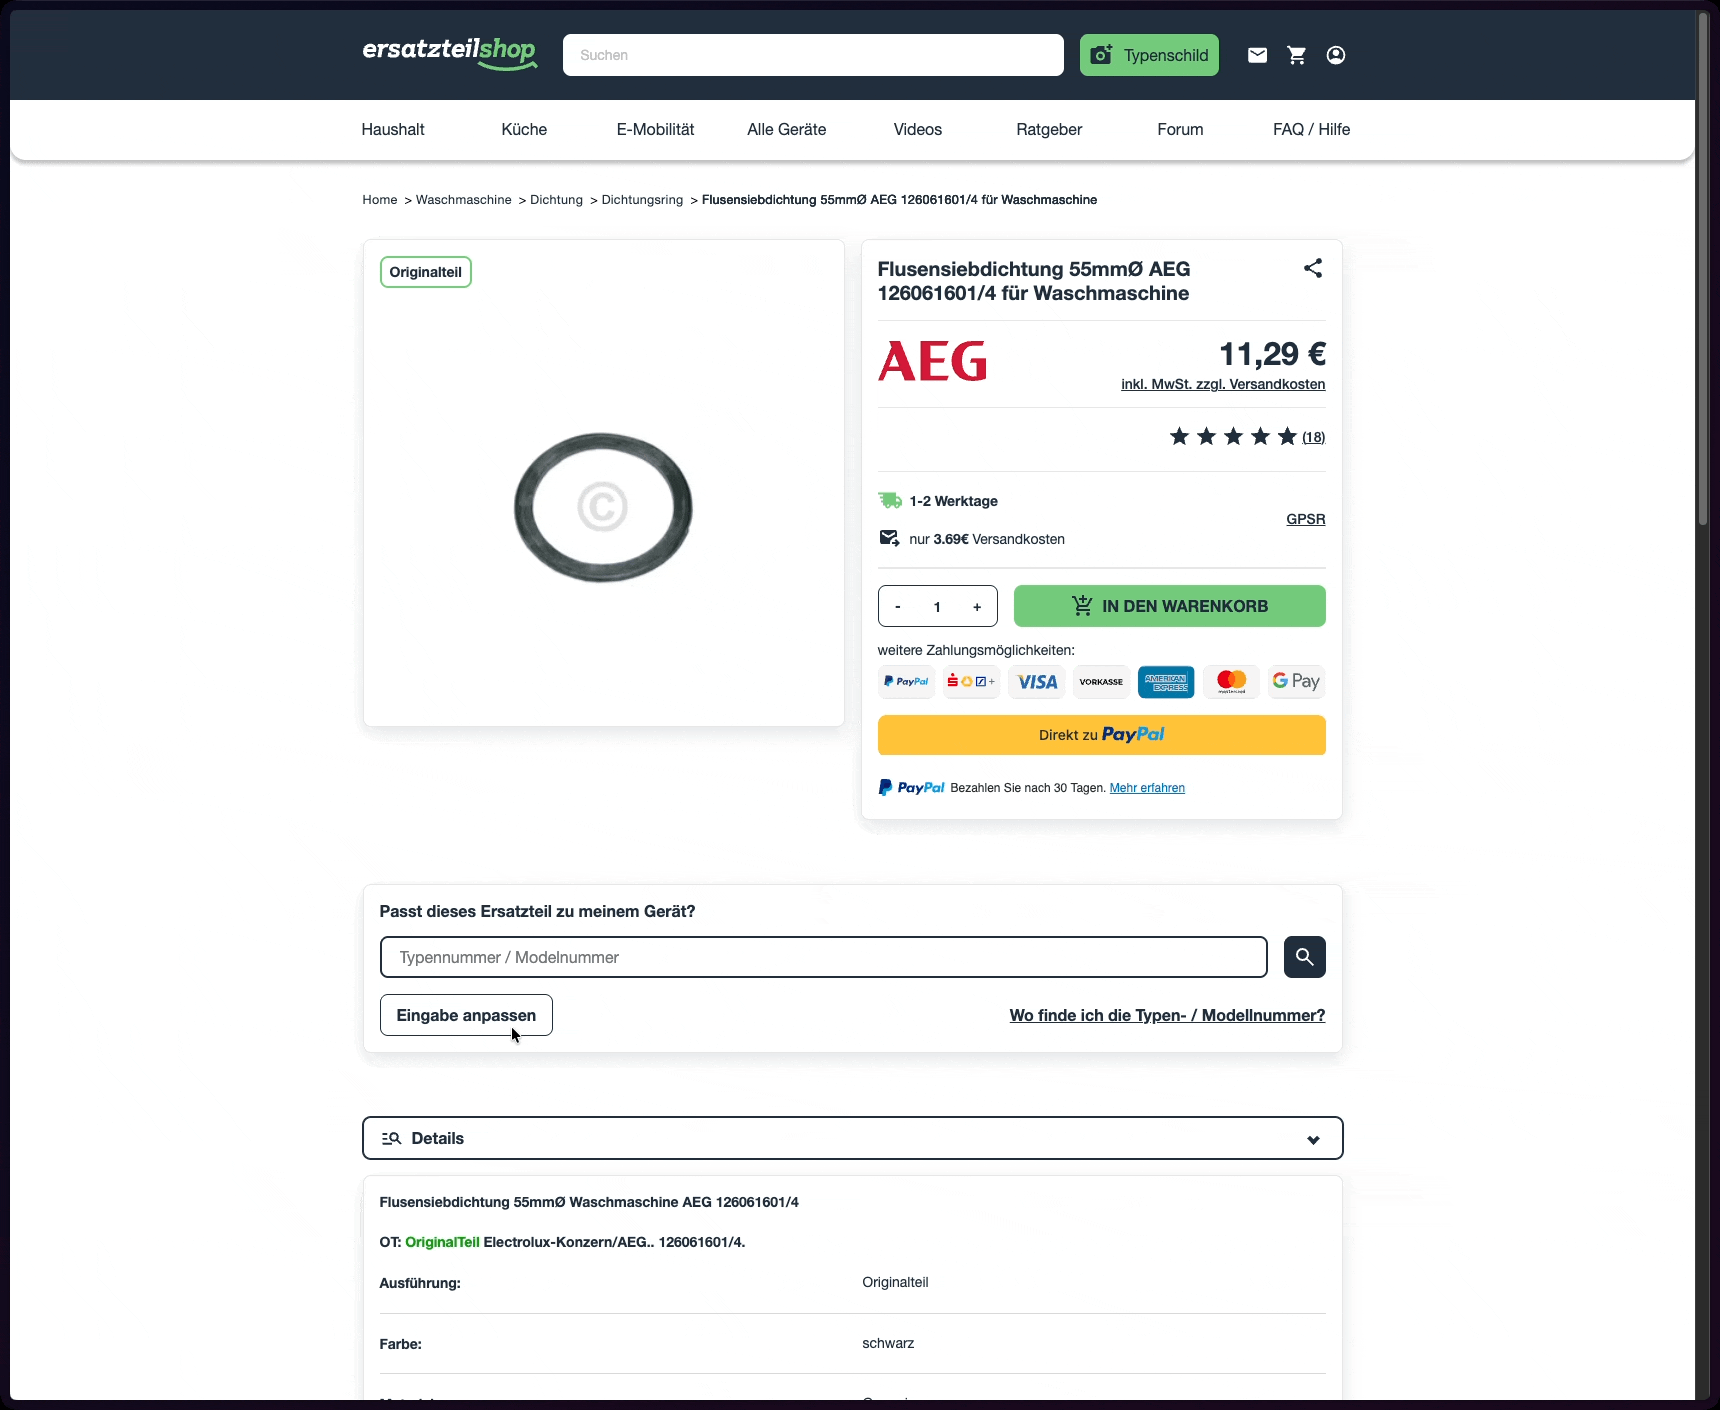Click the Eingabe anpassen button
Image resolution: width=1720 pixels, height=1410 pixels.
tap(466, 1015)
